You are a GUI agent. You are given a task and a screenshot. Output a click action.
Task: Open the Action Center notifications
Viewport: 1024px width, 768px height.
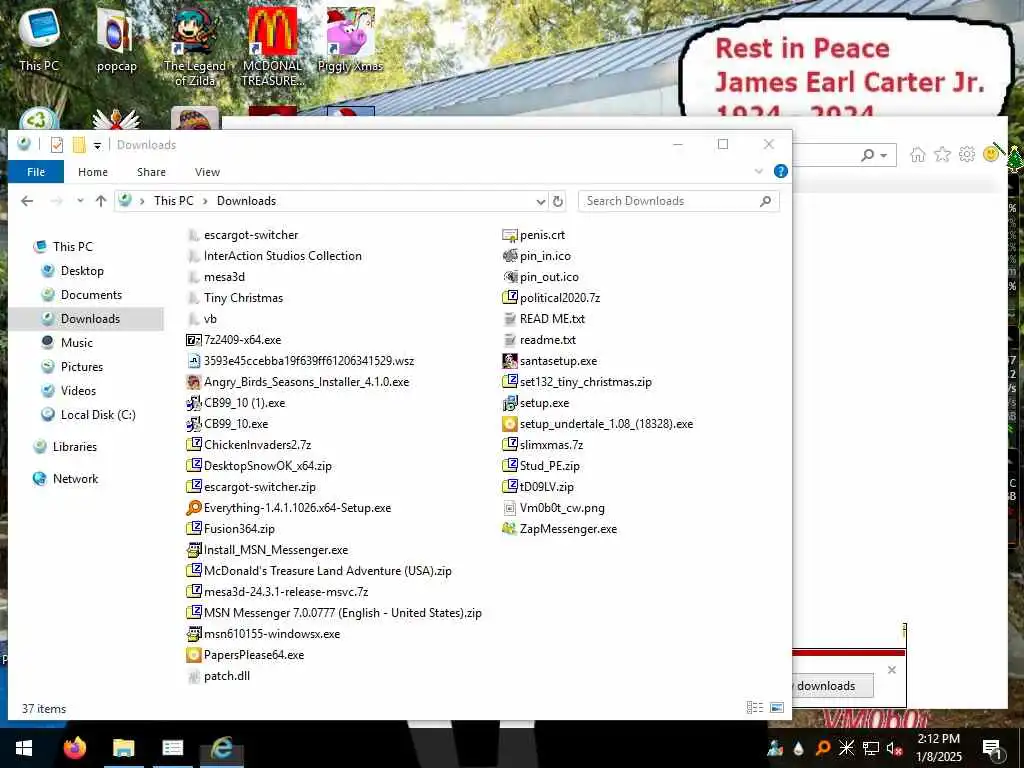[x=992, y=748]
